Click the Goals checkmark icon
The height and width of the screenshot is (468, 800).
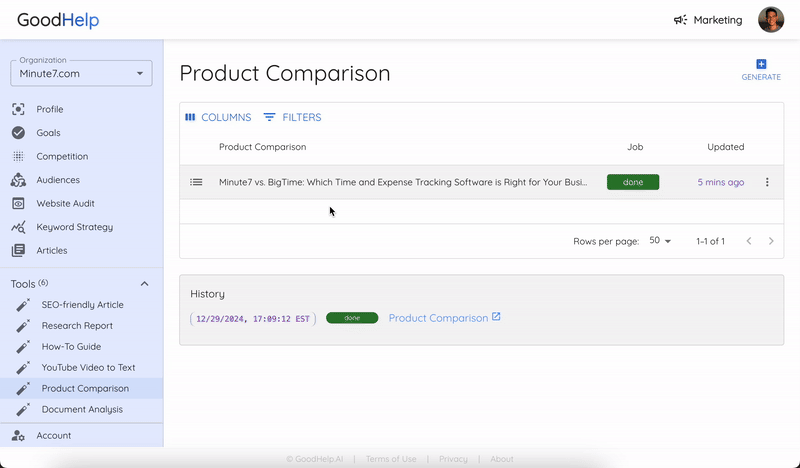pyautogui.click(x=18, y=133)
